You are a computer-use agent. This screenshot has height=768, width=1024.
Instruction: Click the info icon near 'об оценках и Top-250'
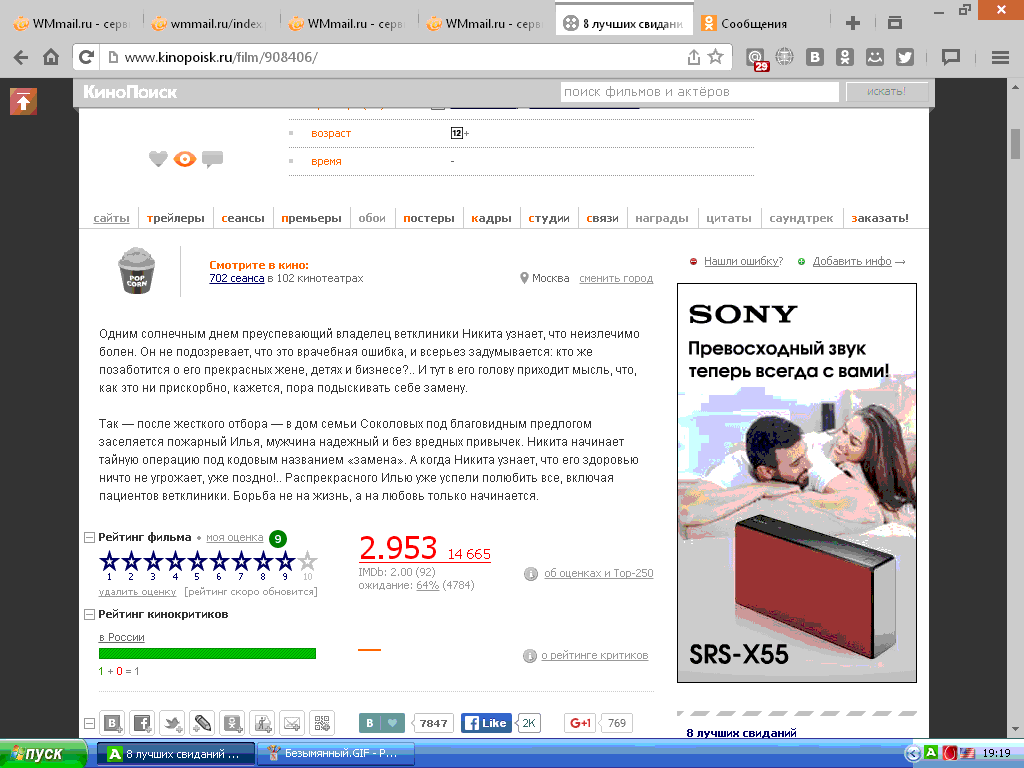530,574
